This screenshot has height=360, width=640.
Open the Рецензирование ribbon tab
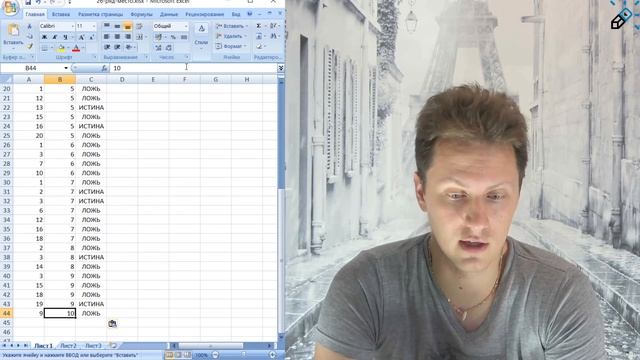click(x=204, y=14)
